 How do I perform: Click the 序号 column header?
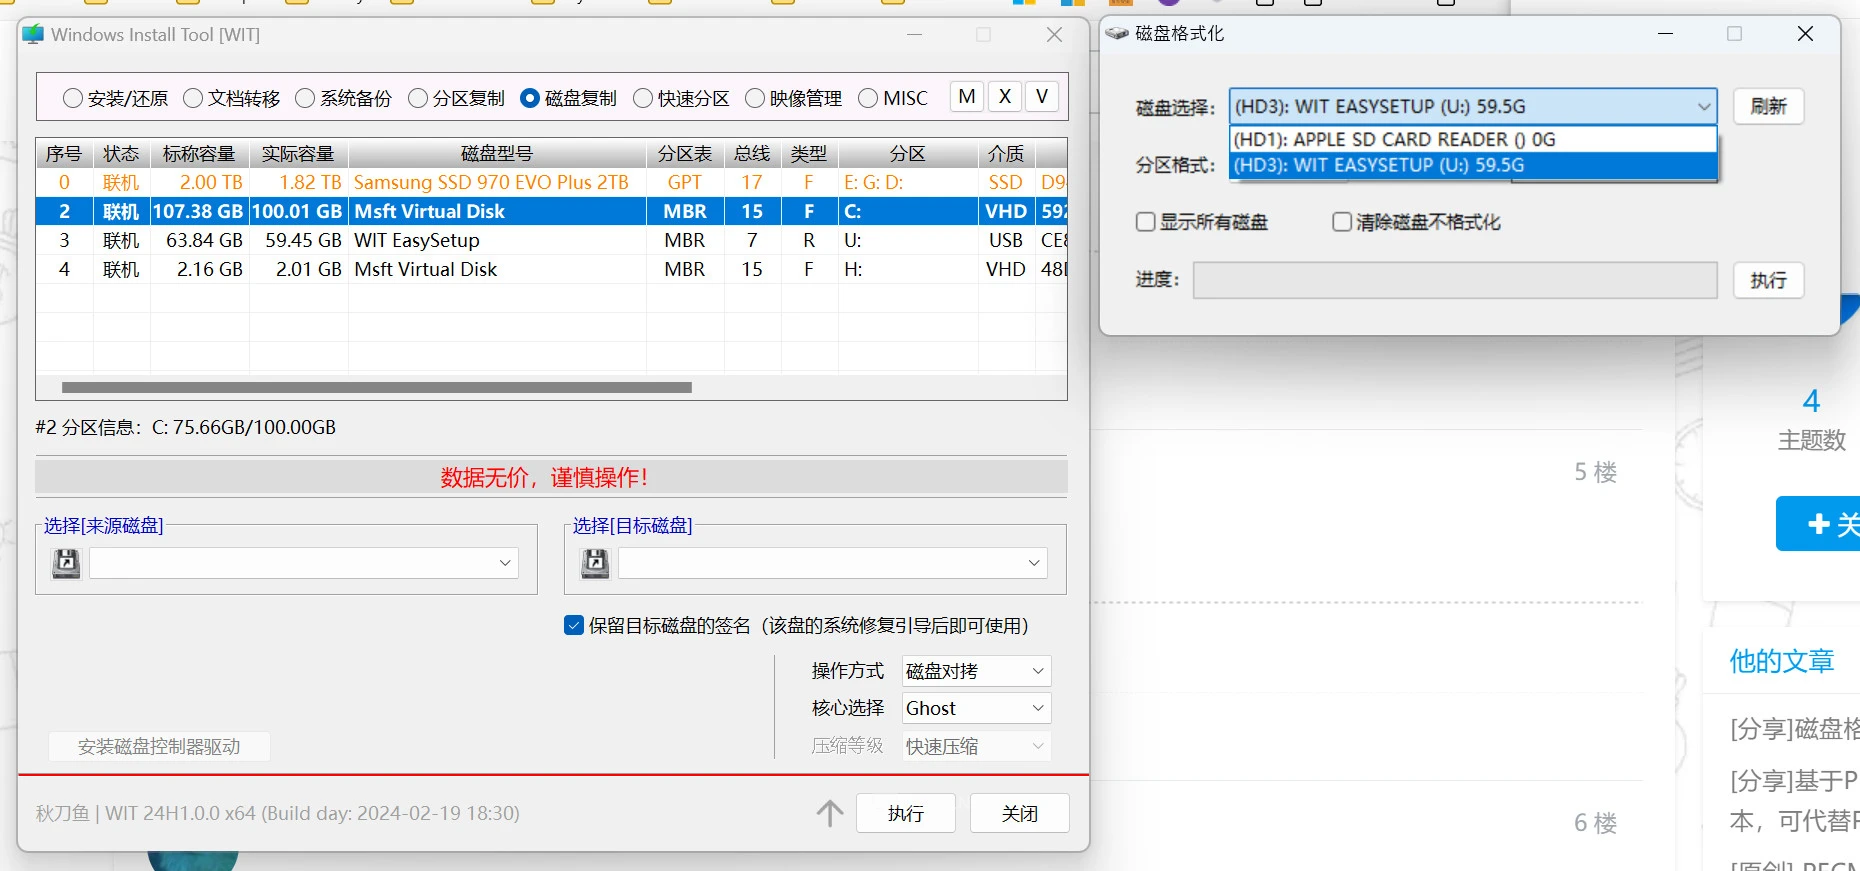click(64, 154)
